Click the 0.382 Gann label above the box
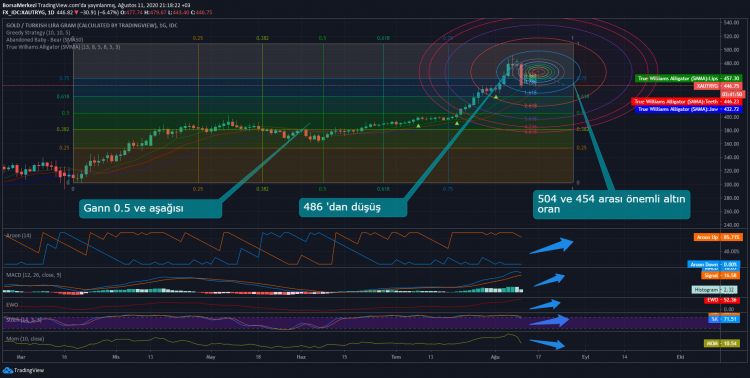 click(262, 38)
